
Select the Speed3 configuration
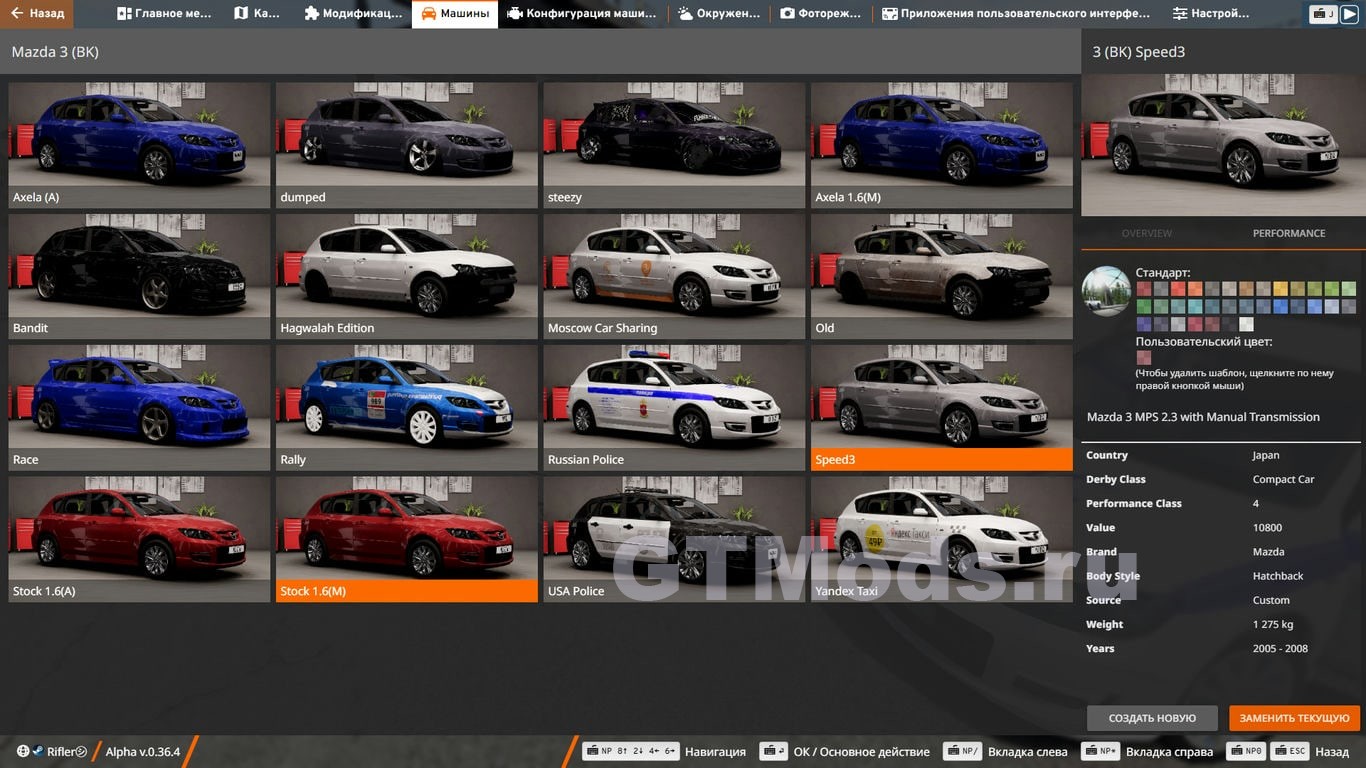[x=942, y=408]
